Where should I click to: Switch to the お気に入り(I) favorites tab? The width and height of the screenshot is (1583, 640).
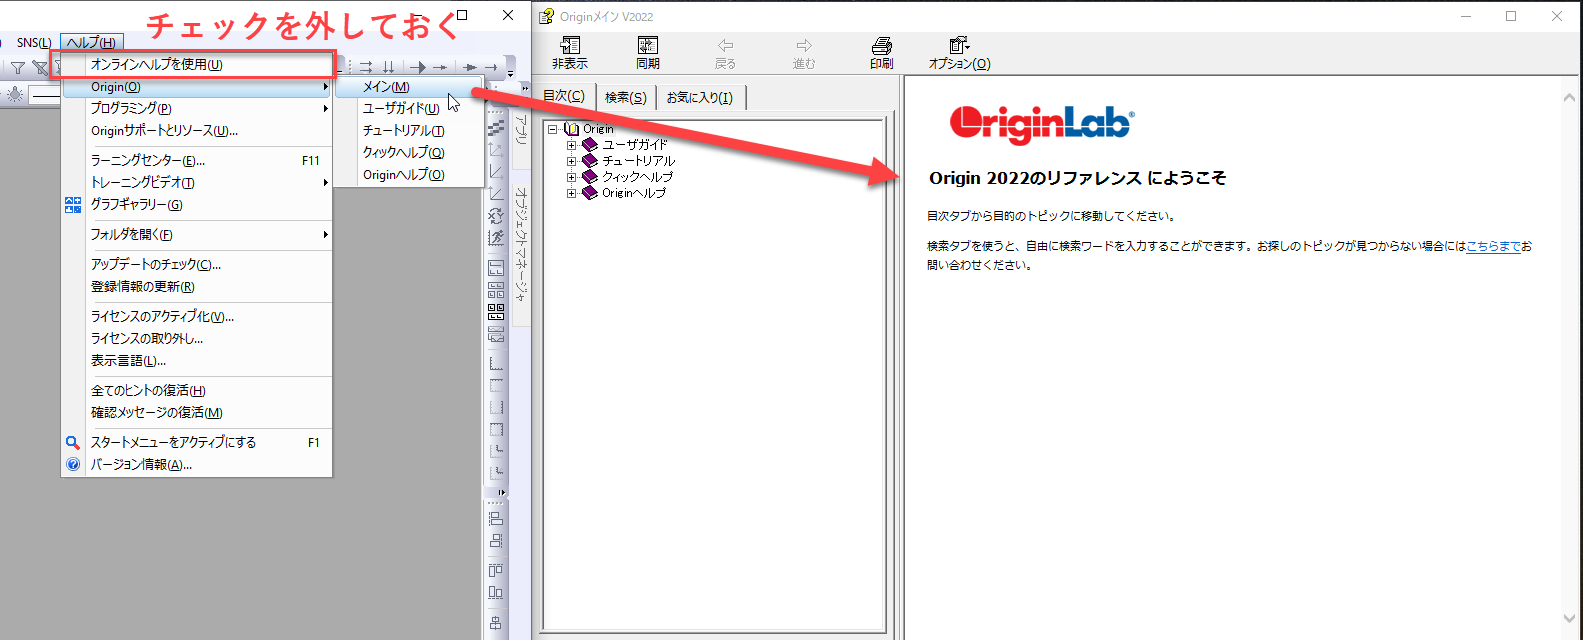[x=700, y=97]
